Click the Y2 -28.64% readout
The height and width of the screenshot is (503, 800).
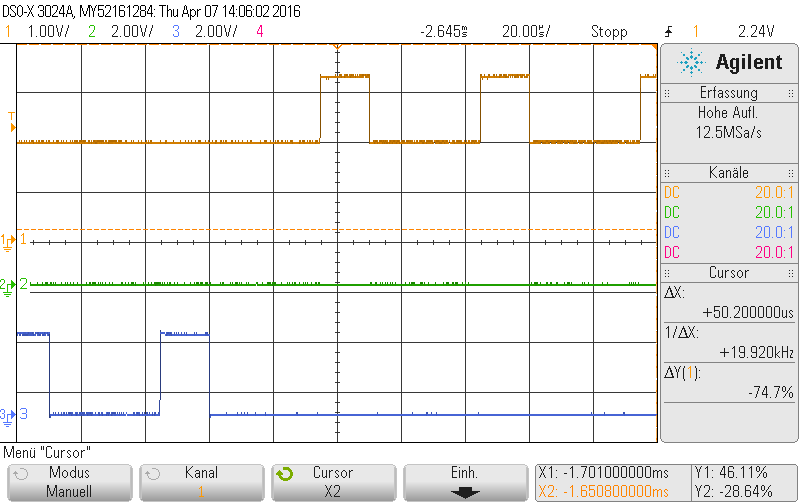[733, 492]
